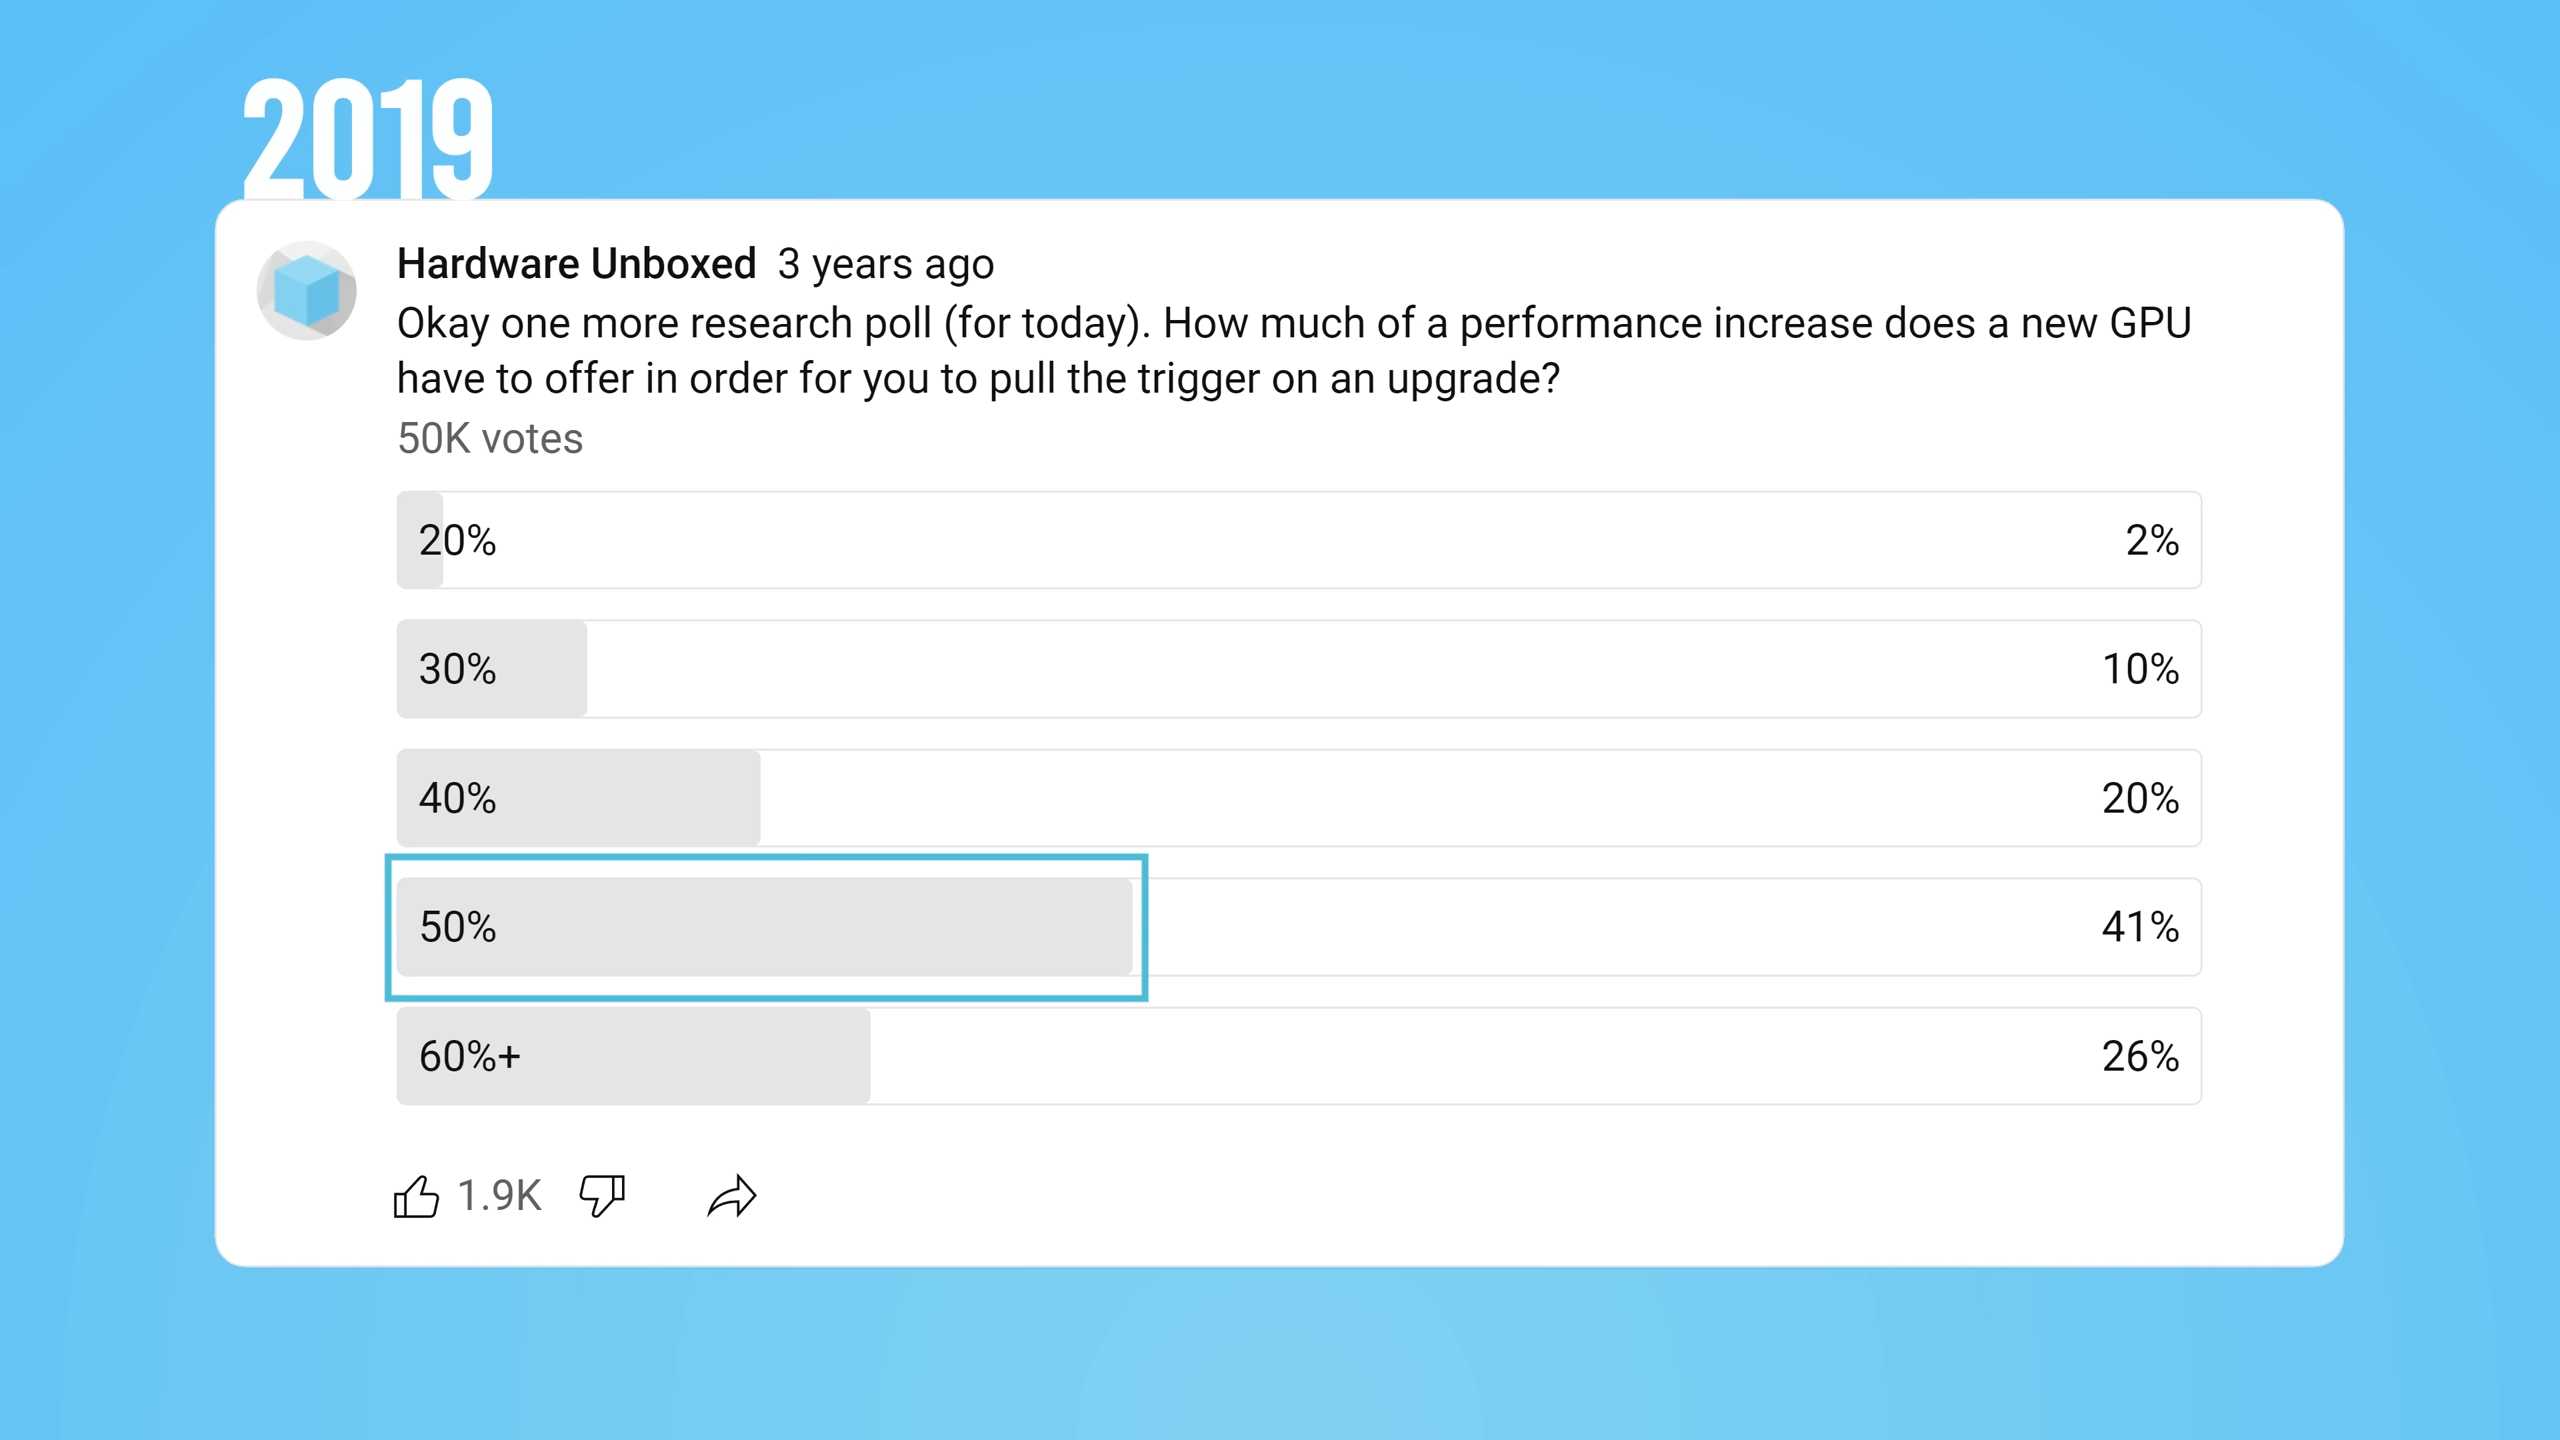Click the share arrow icon
The height and width of the screenshot is (1440, 2560).
pos(732,1196)
